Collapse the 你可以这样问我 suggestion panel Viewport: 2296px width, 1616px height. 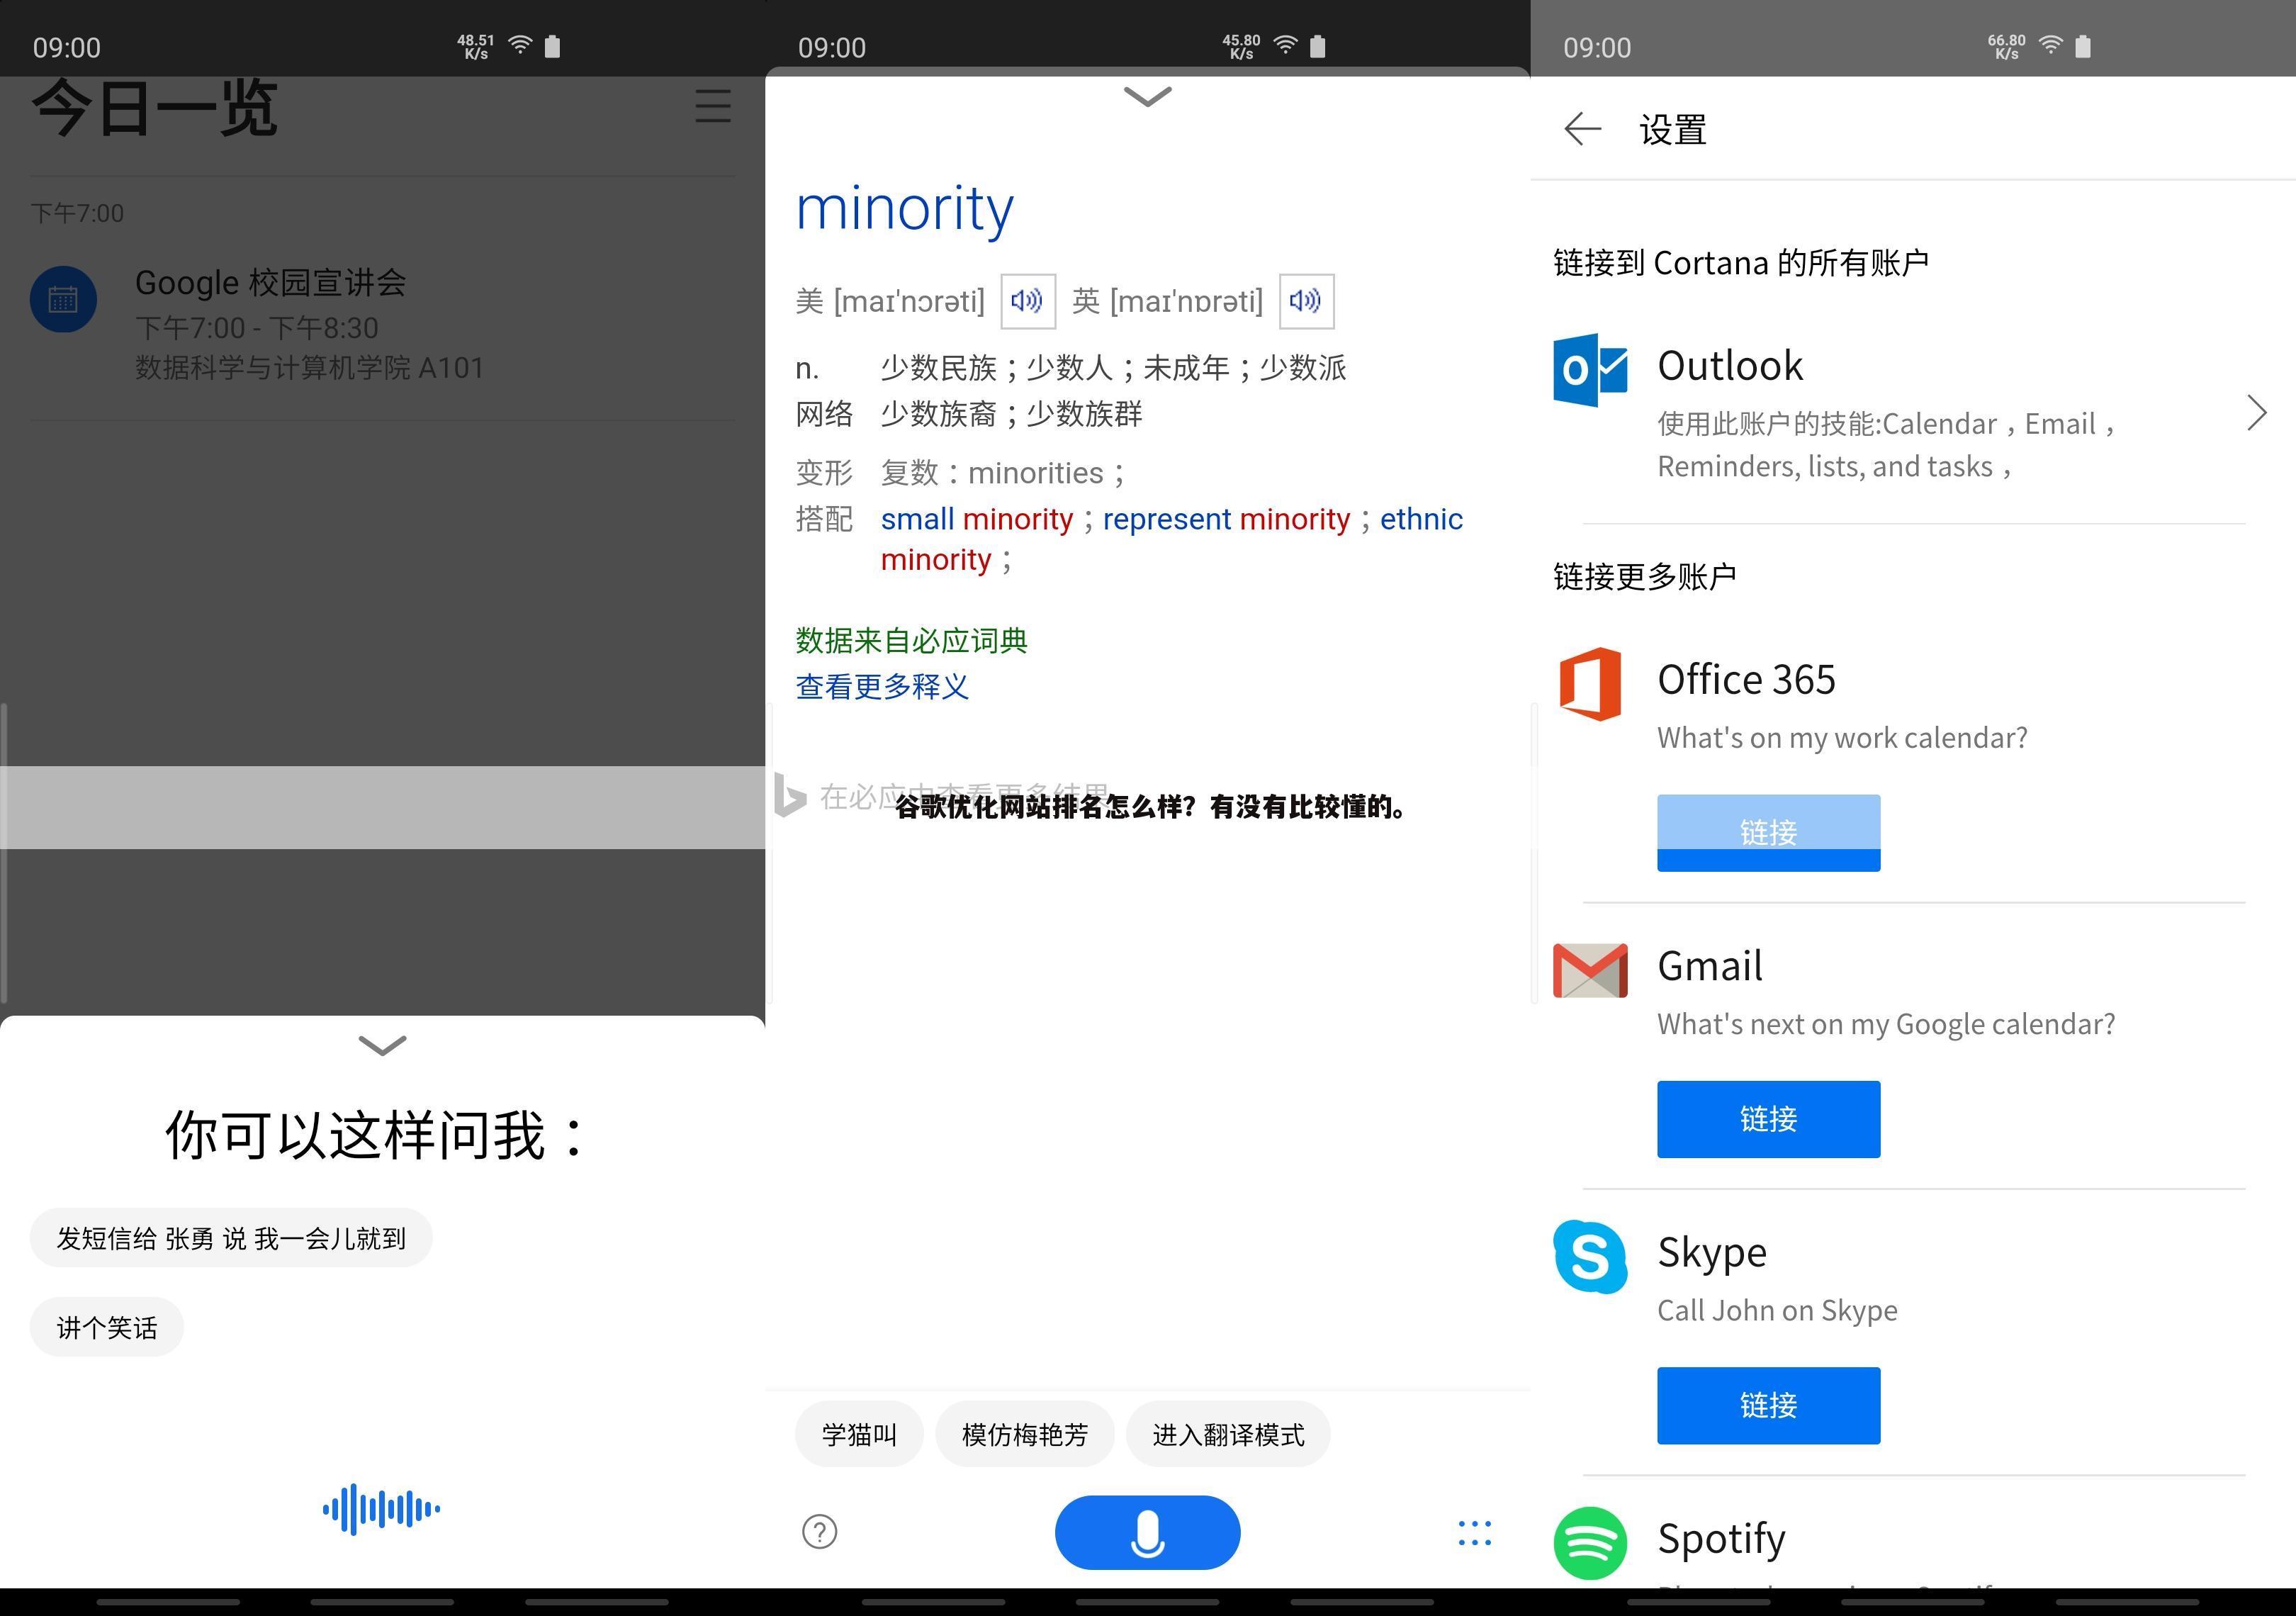pyautogui.click(x=382, y=1045)
